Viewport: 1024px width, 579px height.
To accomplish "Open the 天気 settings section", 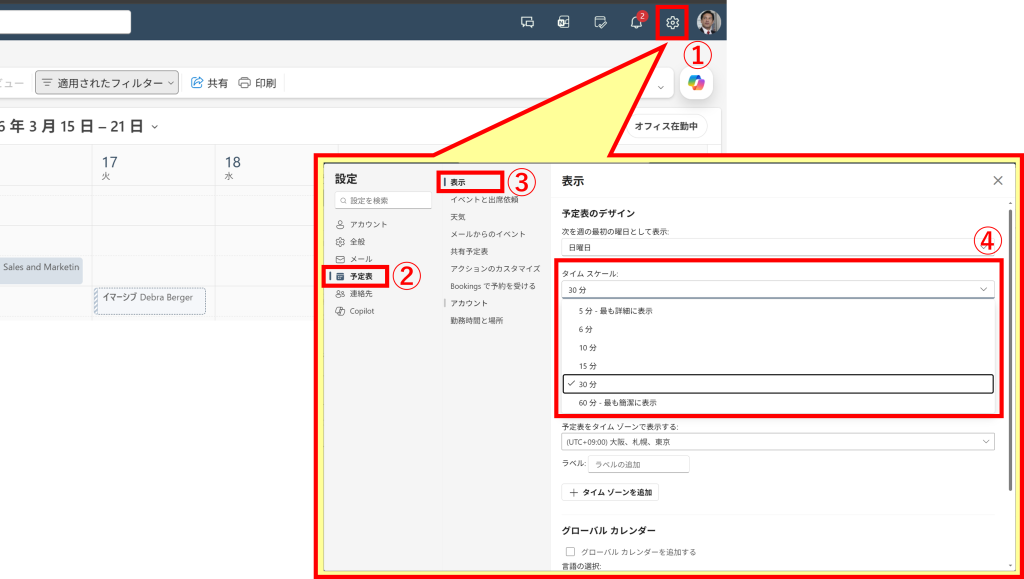I will pyautogui.click(x=457, y=217).
